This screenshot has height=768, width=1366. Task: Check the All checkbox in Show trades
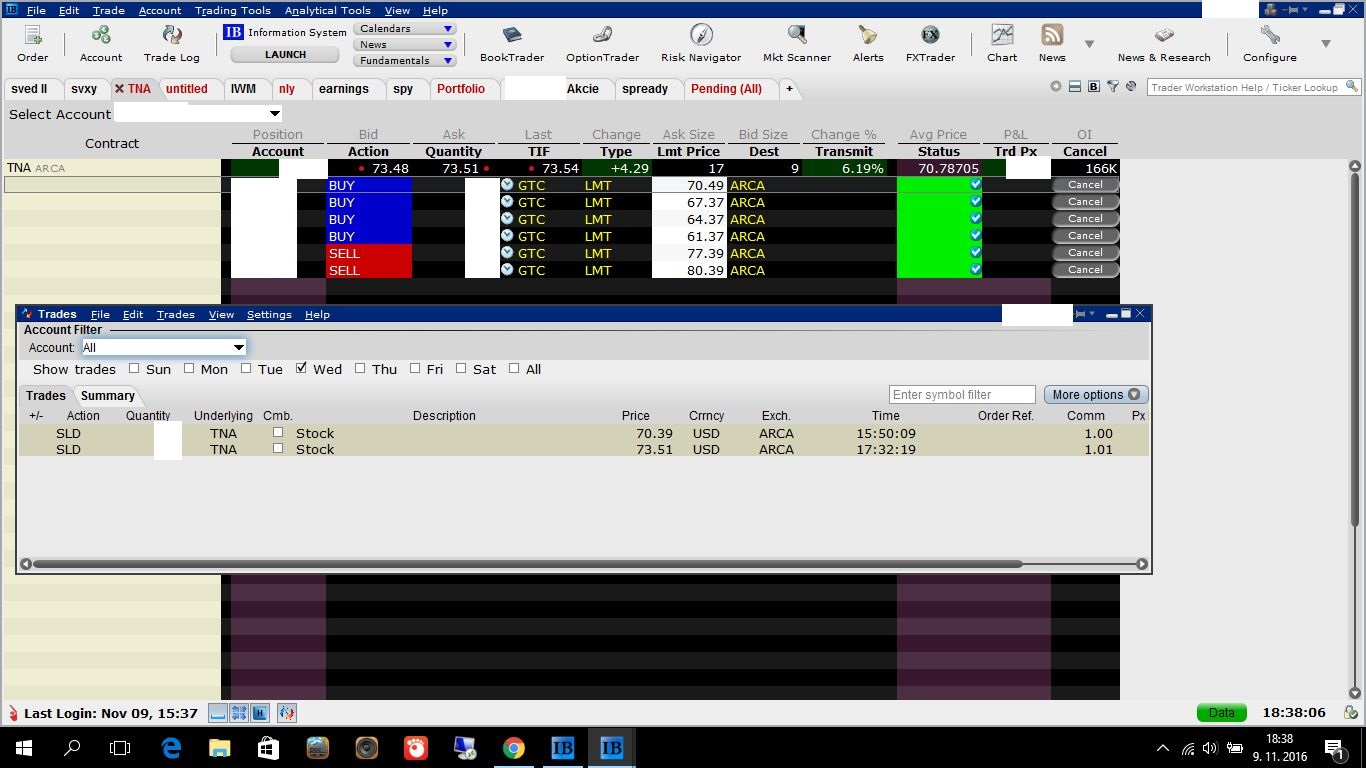(514, 369)
